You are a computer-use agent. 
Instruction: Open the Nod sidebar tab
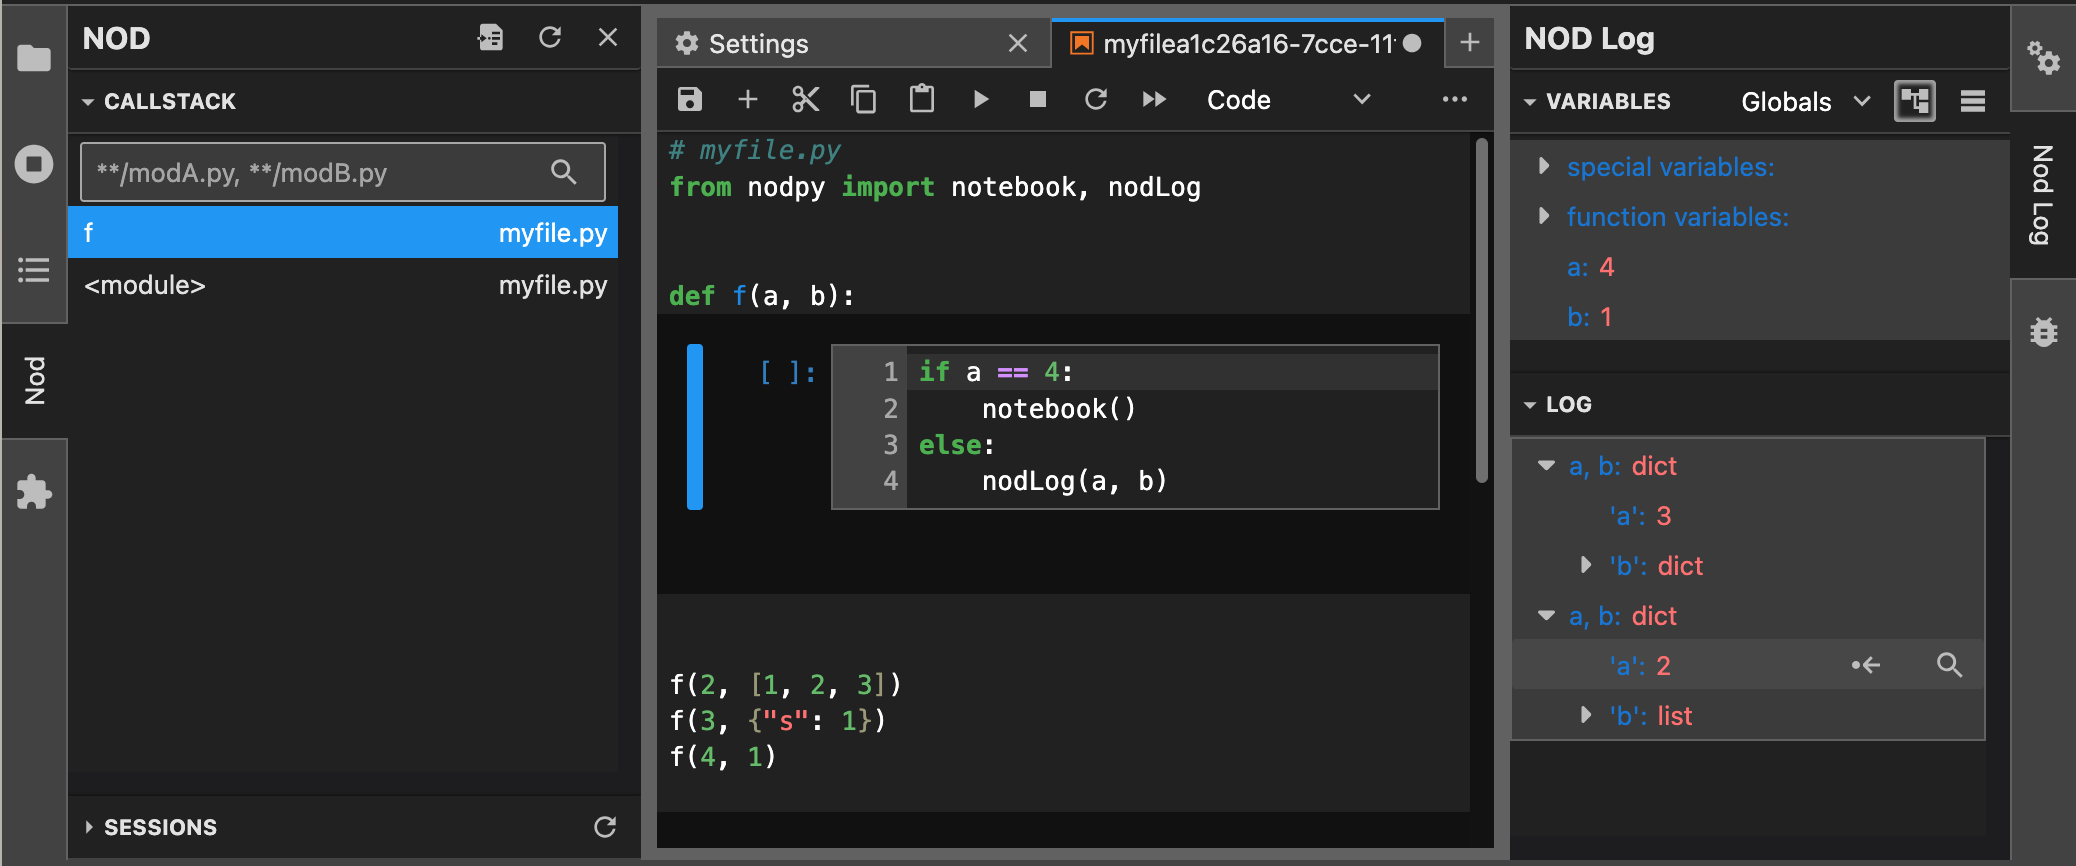coord(34,380)
